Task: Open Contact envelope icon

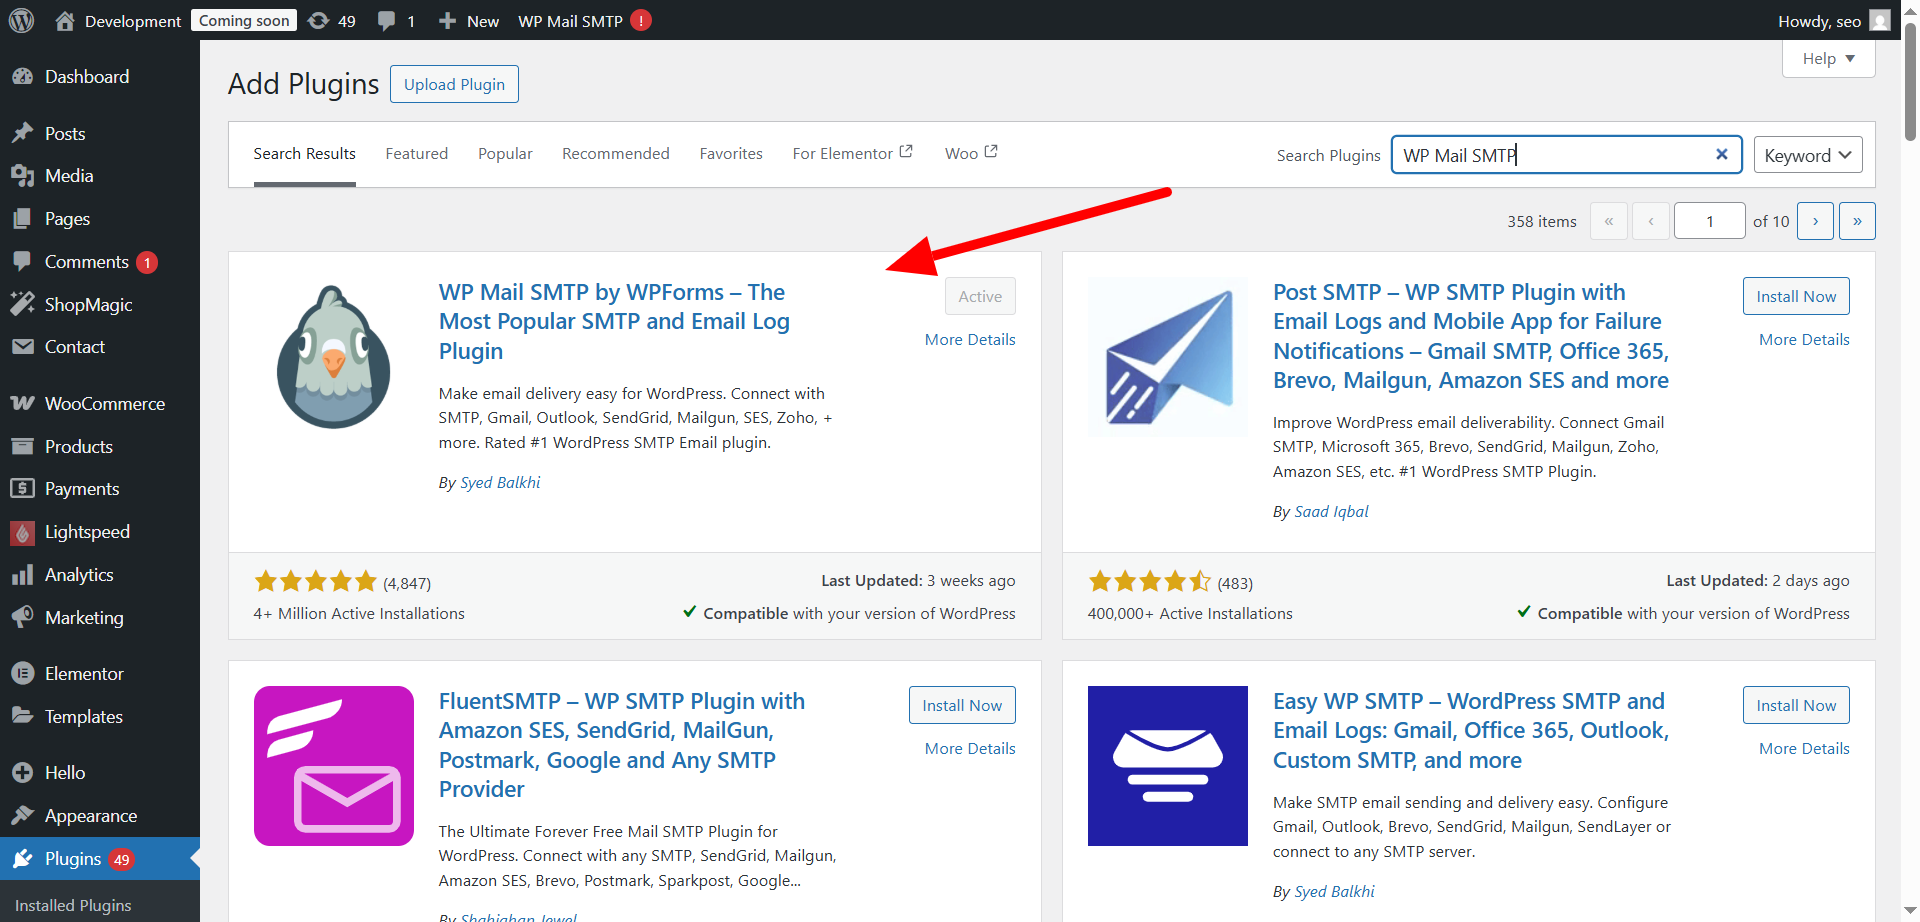Action: (x=23, y=347)
